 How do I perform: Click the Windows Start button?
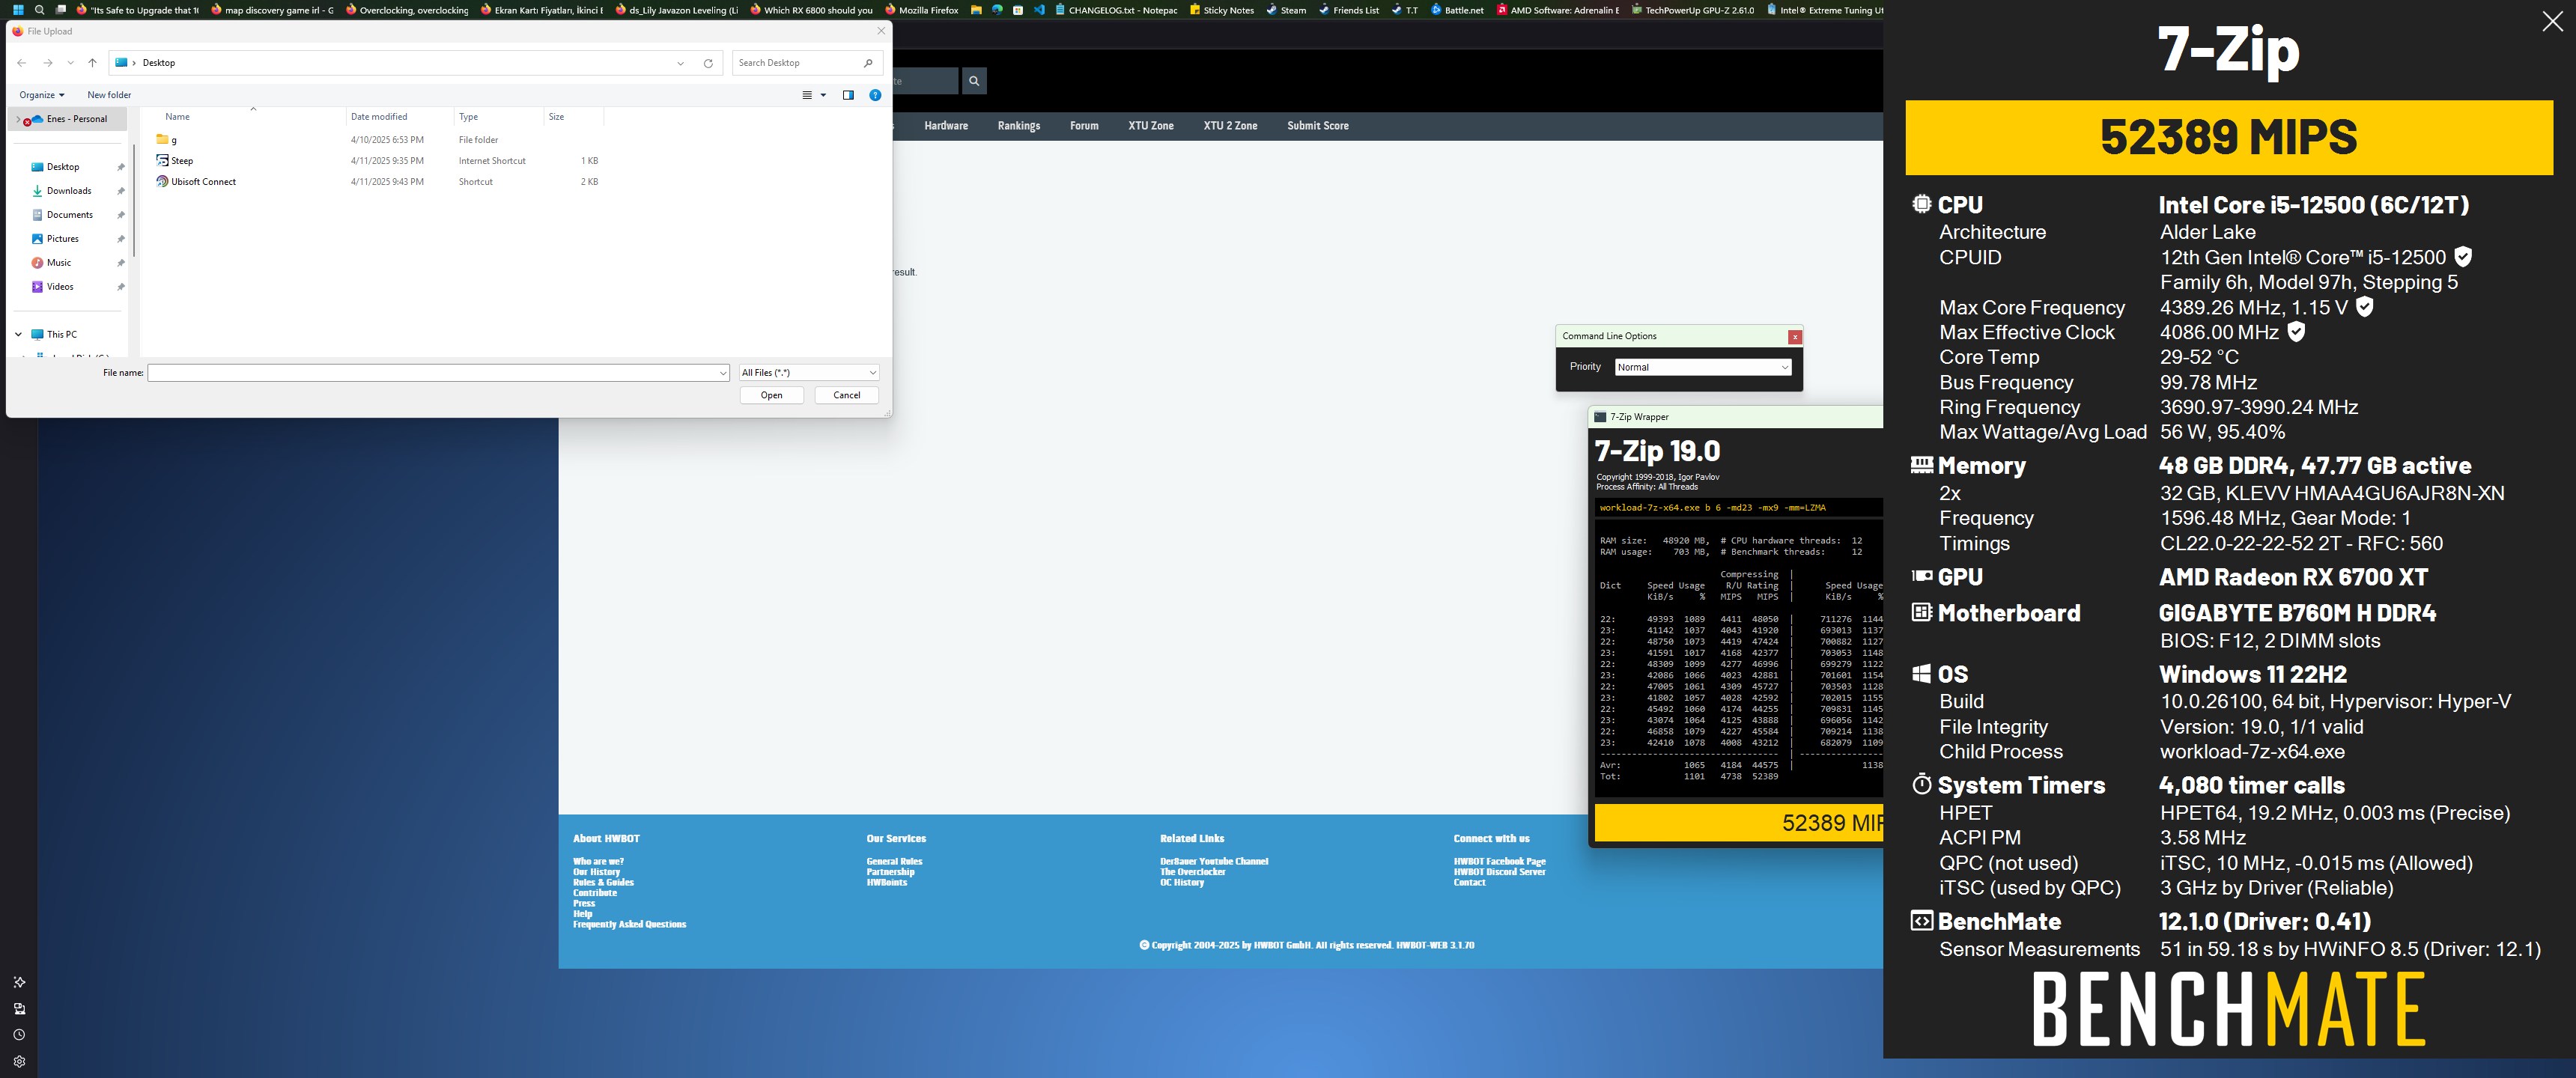pyautogui.click(x=18, y=10)
